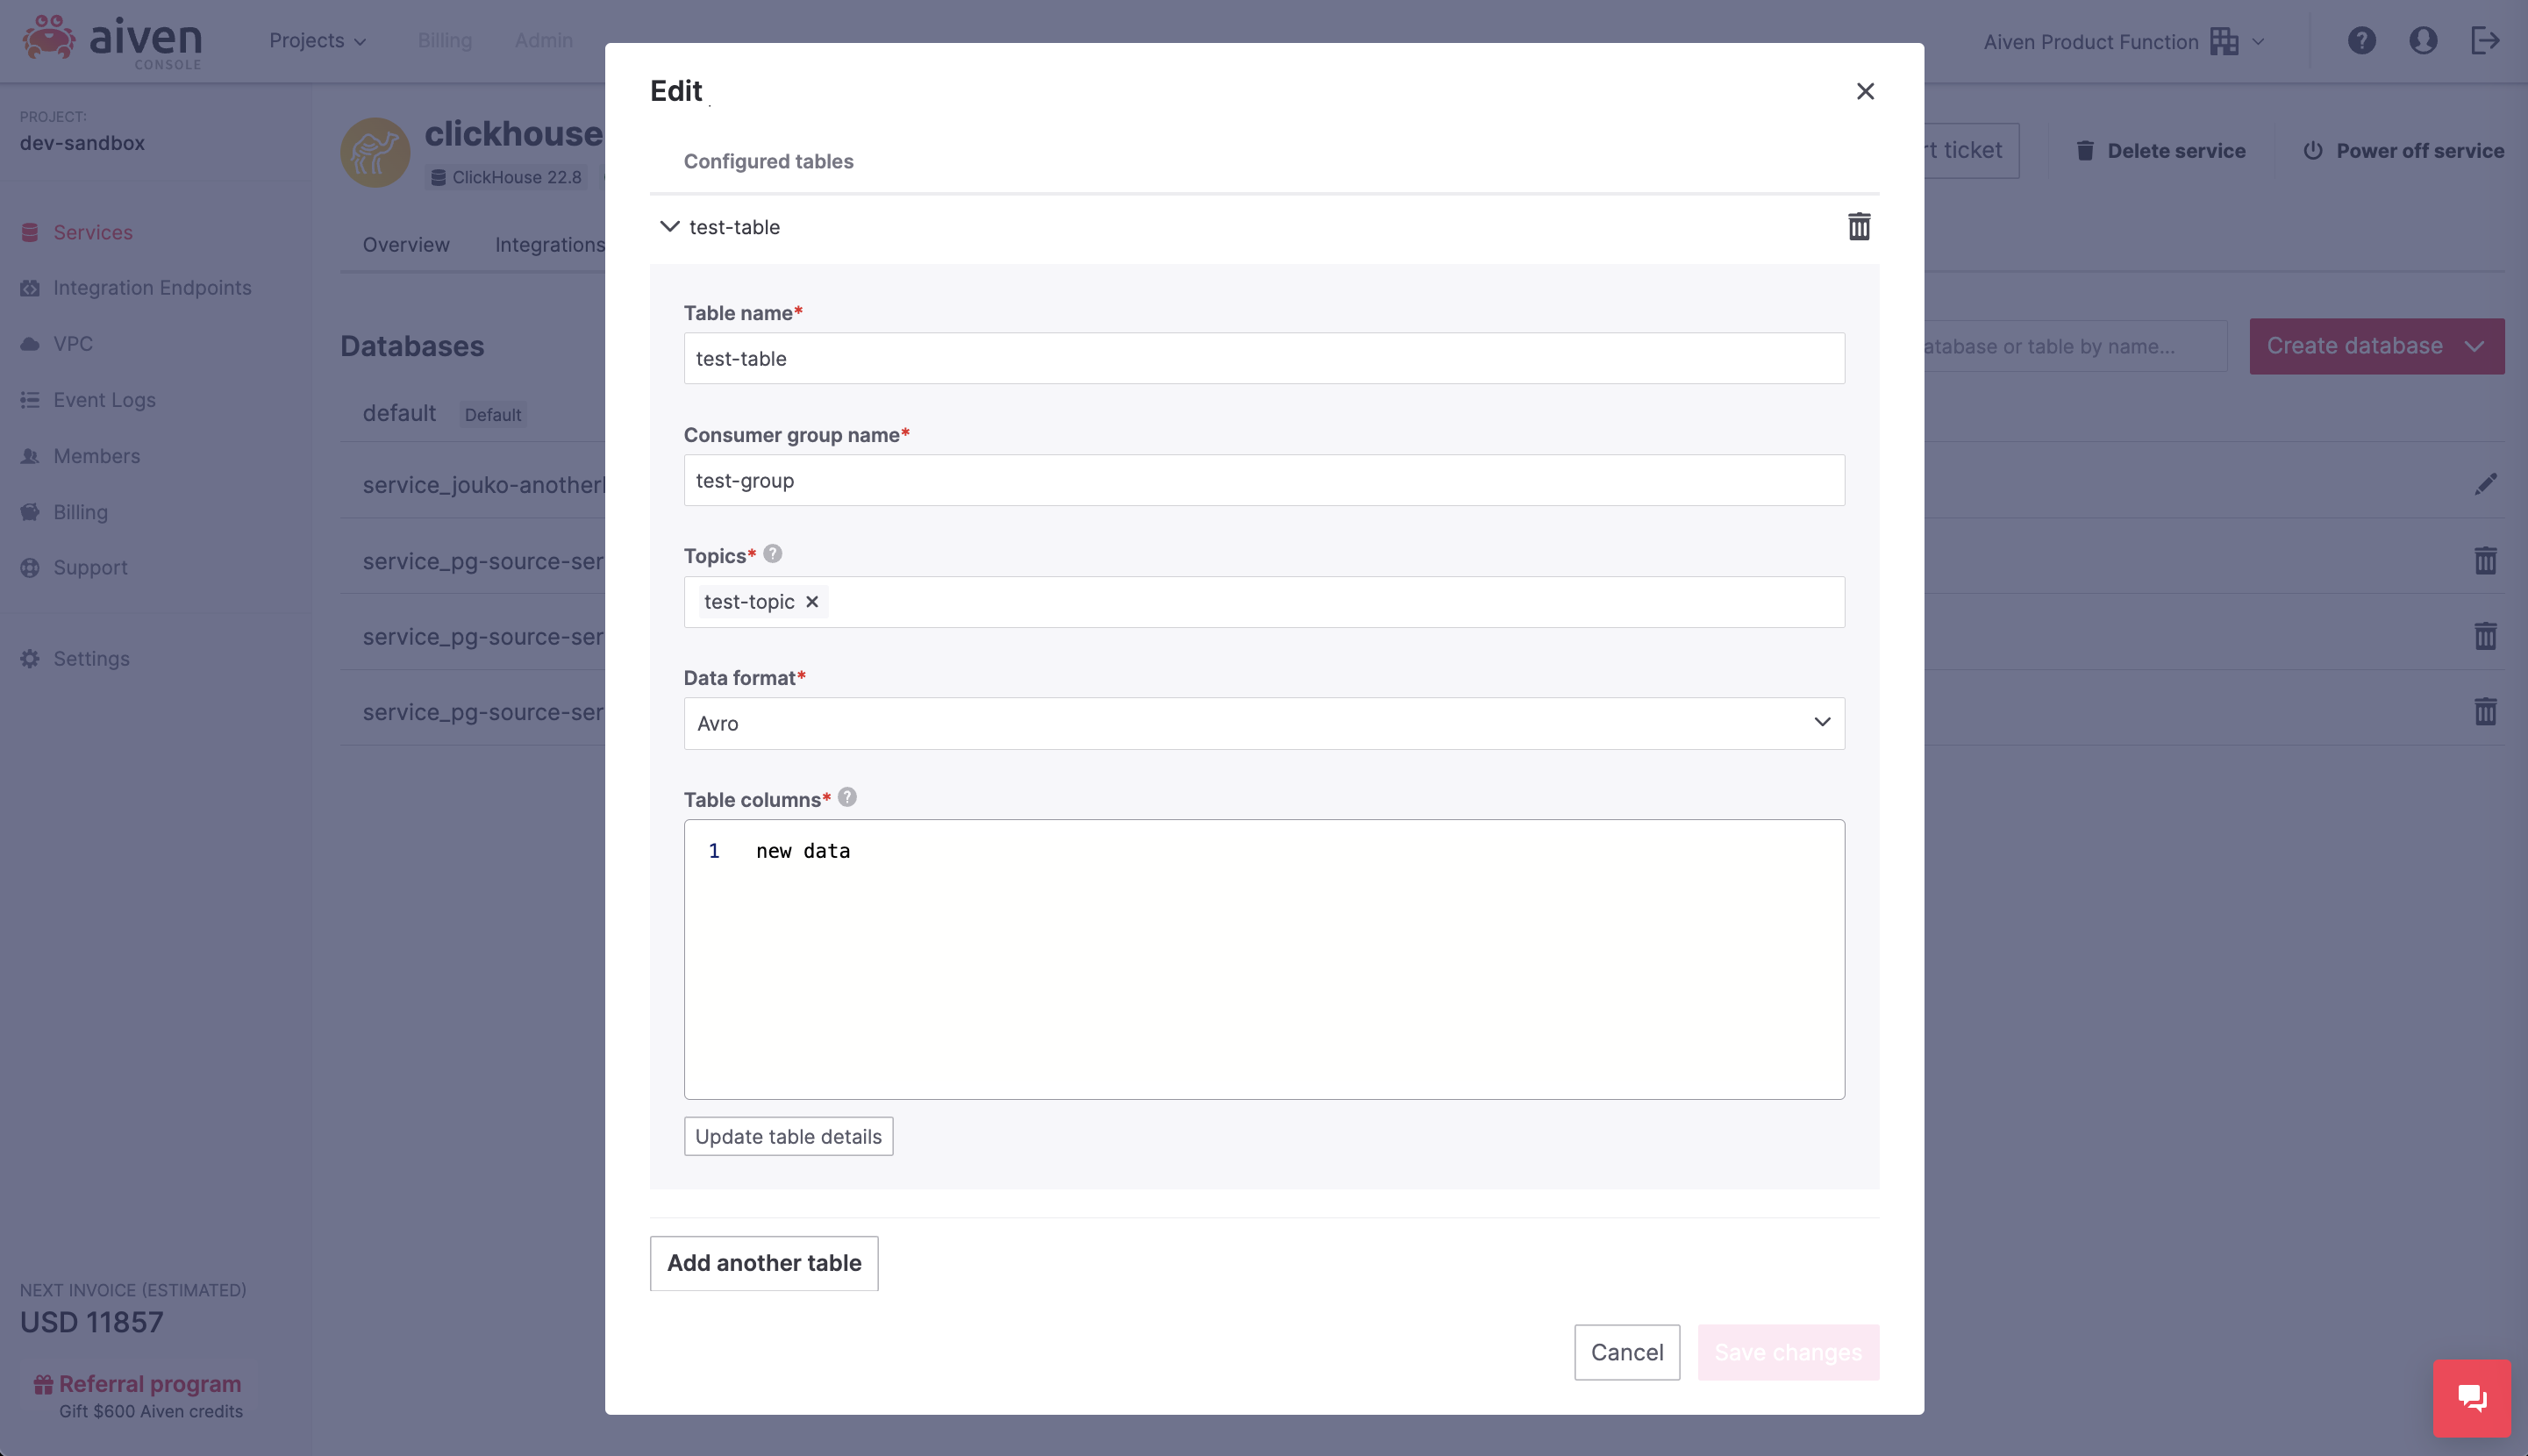
Task: Delete the test-table configuration
Action: point(1858,227)
